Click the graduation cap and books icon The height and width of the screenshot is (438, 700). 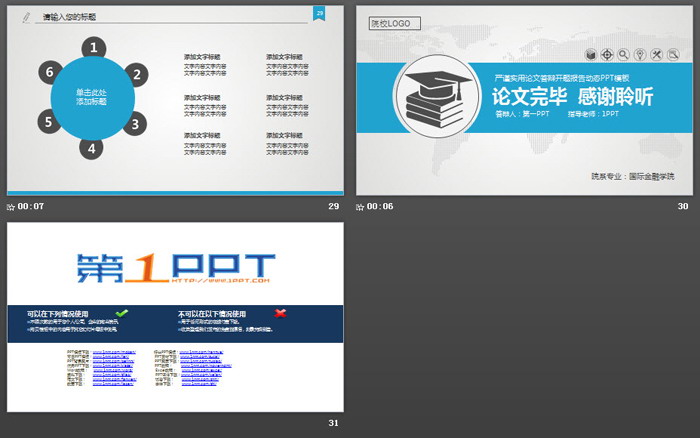coord(438,98)
